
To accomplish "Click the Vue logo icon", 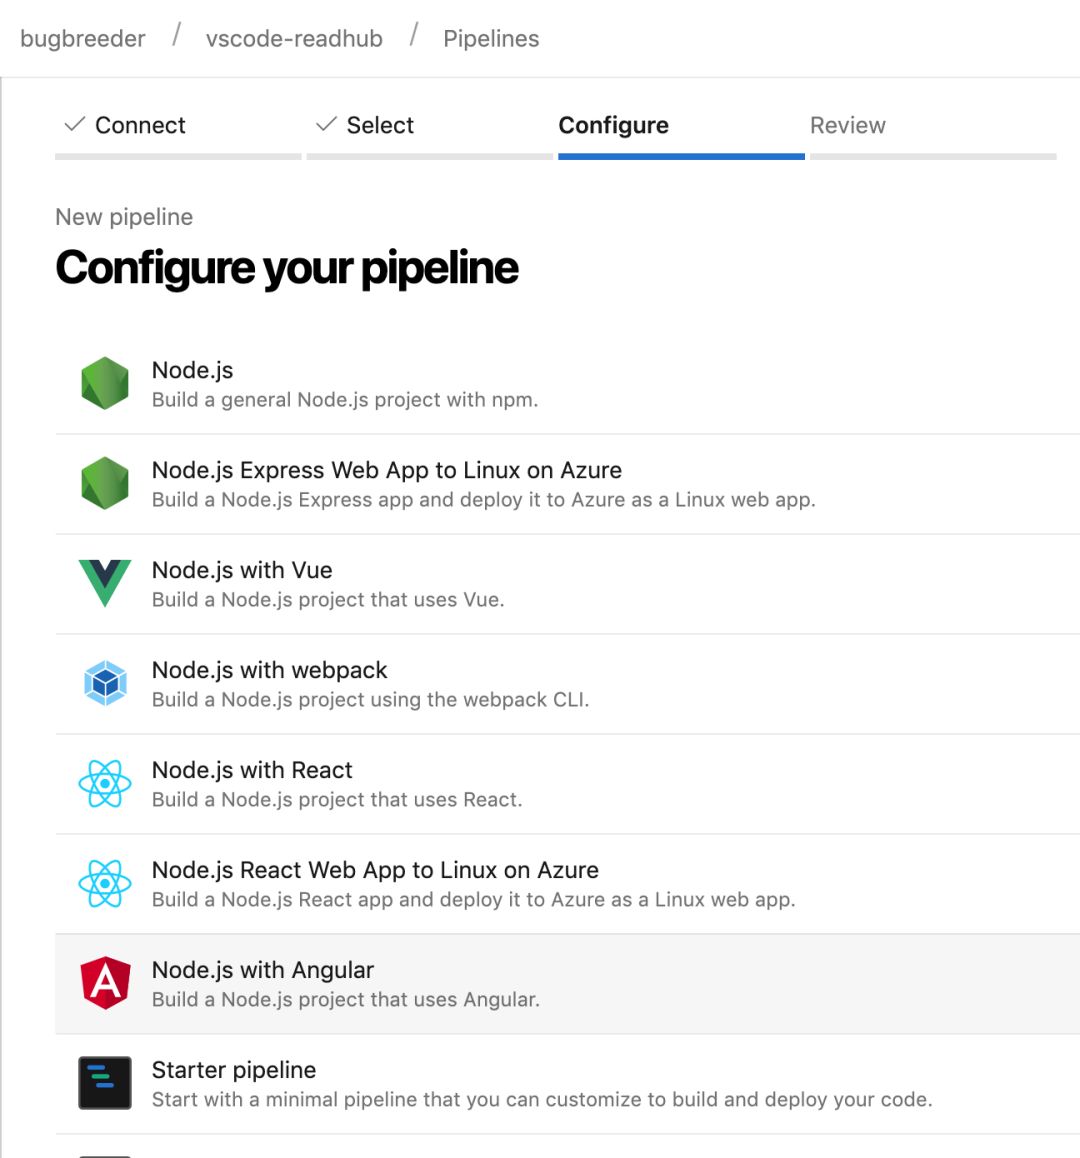I will pyautogui.click(x=105, y=584).
